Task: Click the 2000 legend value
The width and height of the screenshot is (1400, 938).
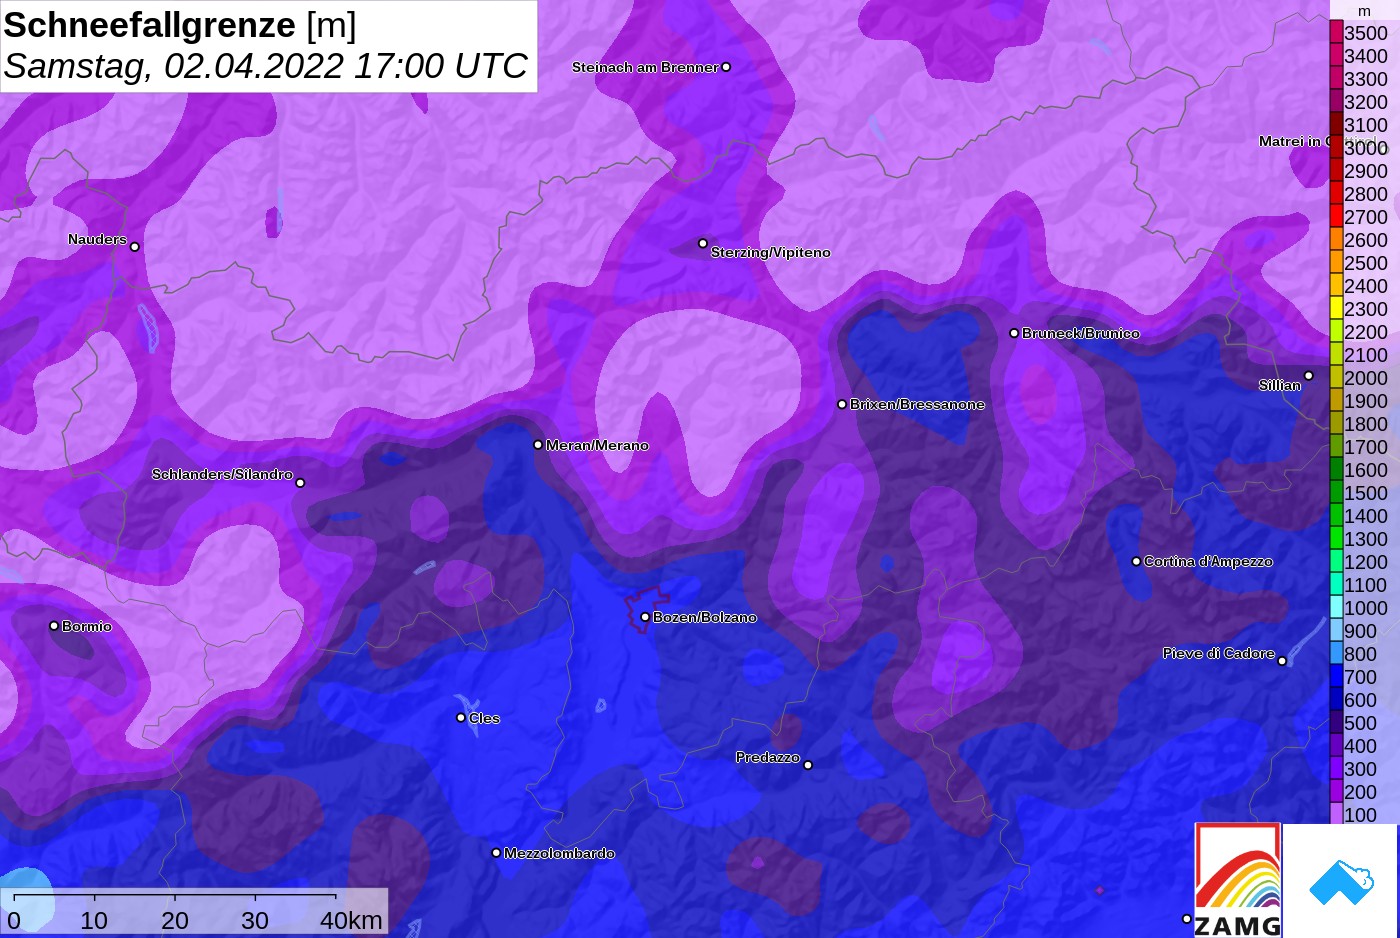Action: (x=1366, y=378)
